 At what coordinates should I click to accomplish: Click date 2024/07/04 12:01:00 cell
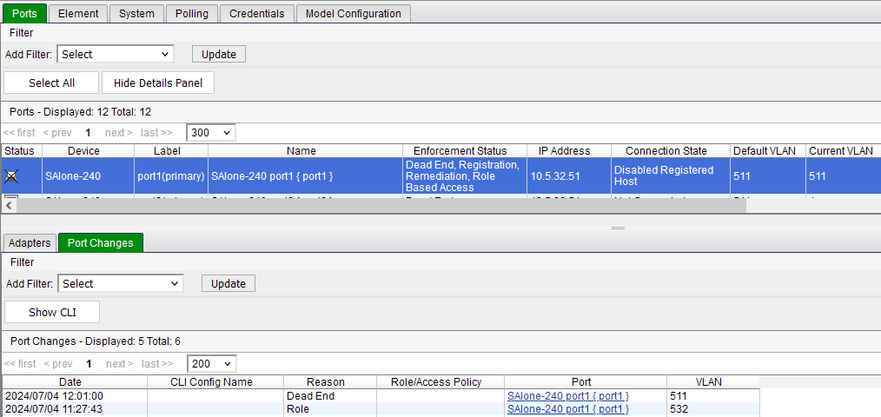click(75, 396)
